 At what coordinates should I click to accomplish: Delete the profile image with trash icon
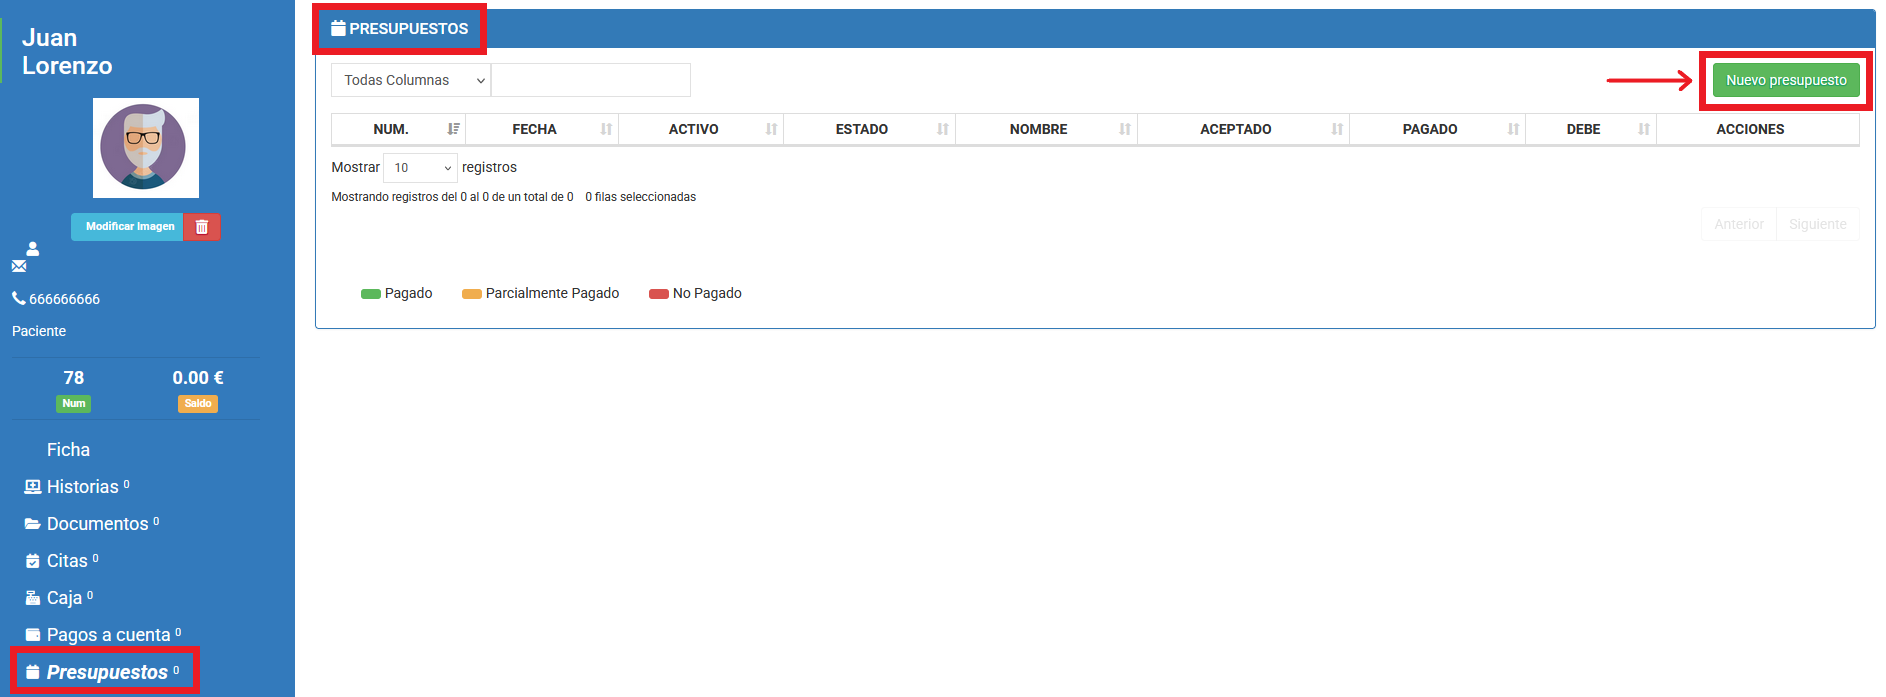point(202,227)
